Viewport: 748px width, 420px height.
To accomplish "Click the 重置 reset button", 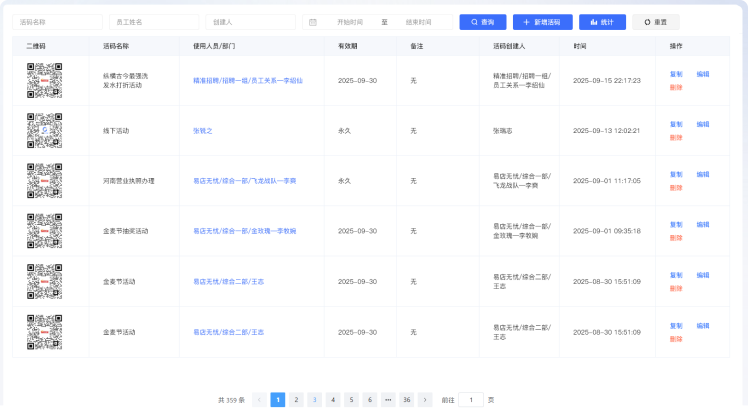I will (x=655, y=21).
